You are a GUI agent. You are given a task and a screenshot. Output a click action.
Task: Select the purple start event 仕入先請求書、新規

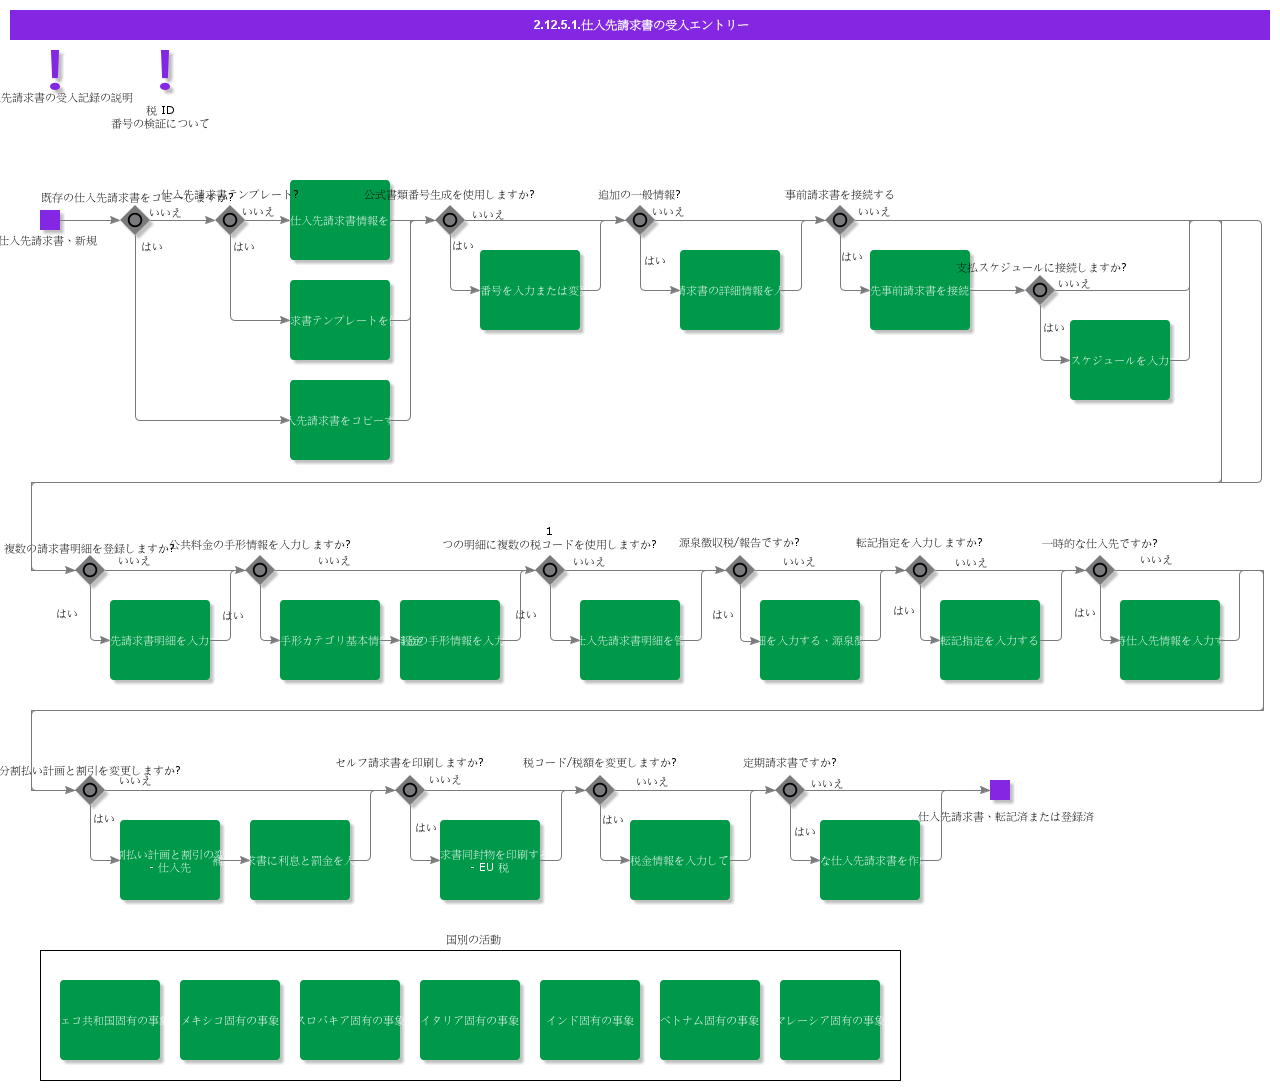[50, 220]
